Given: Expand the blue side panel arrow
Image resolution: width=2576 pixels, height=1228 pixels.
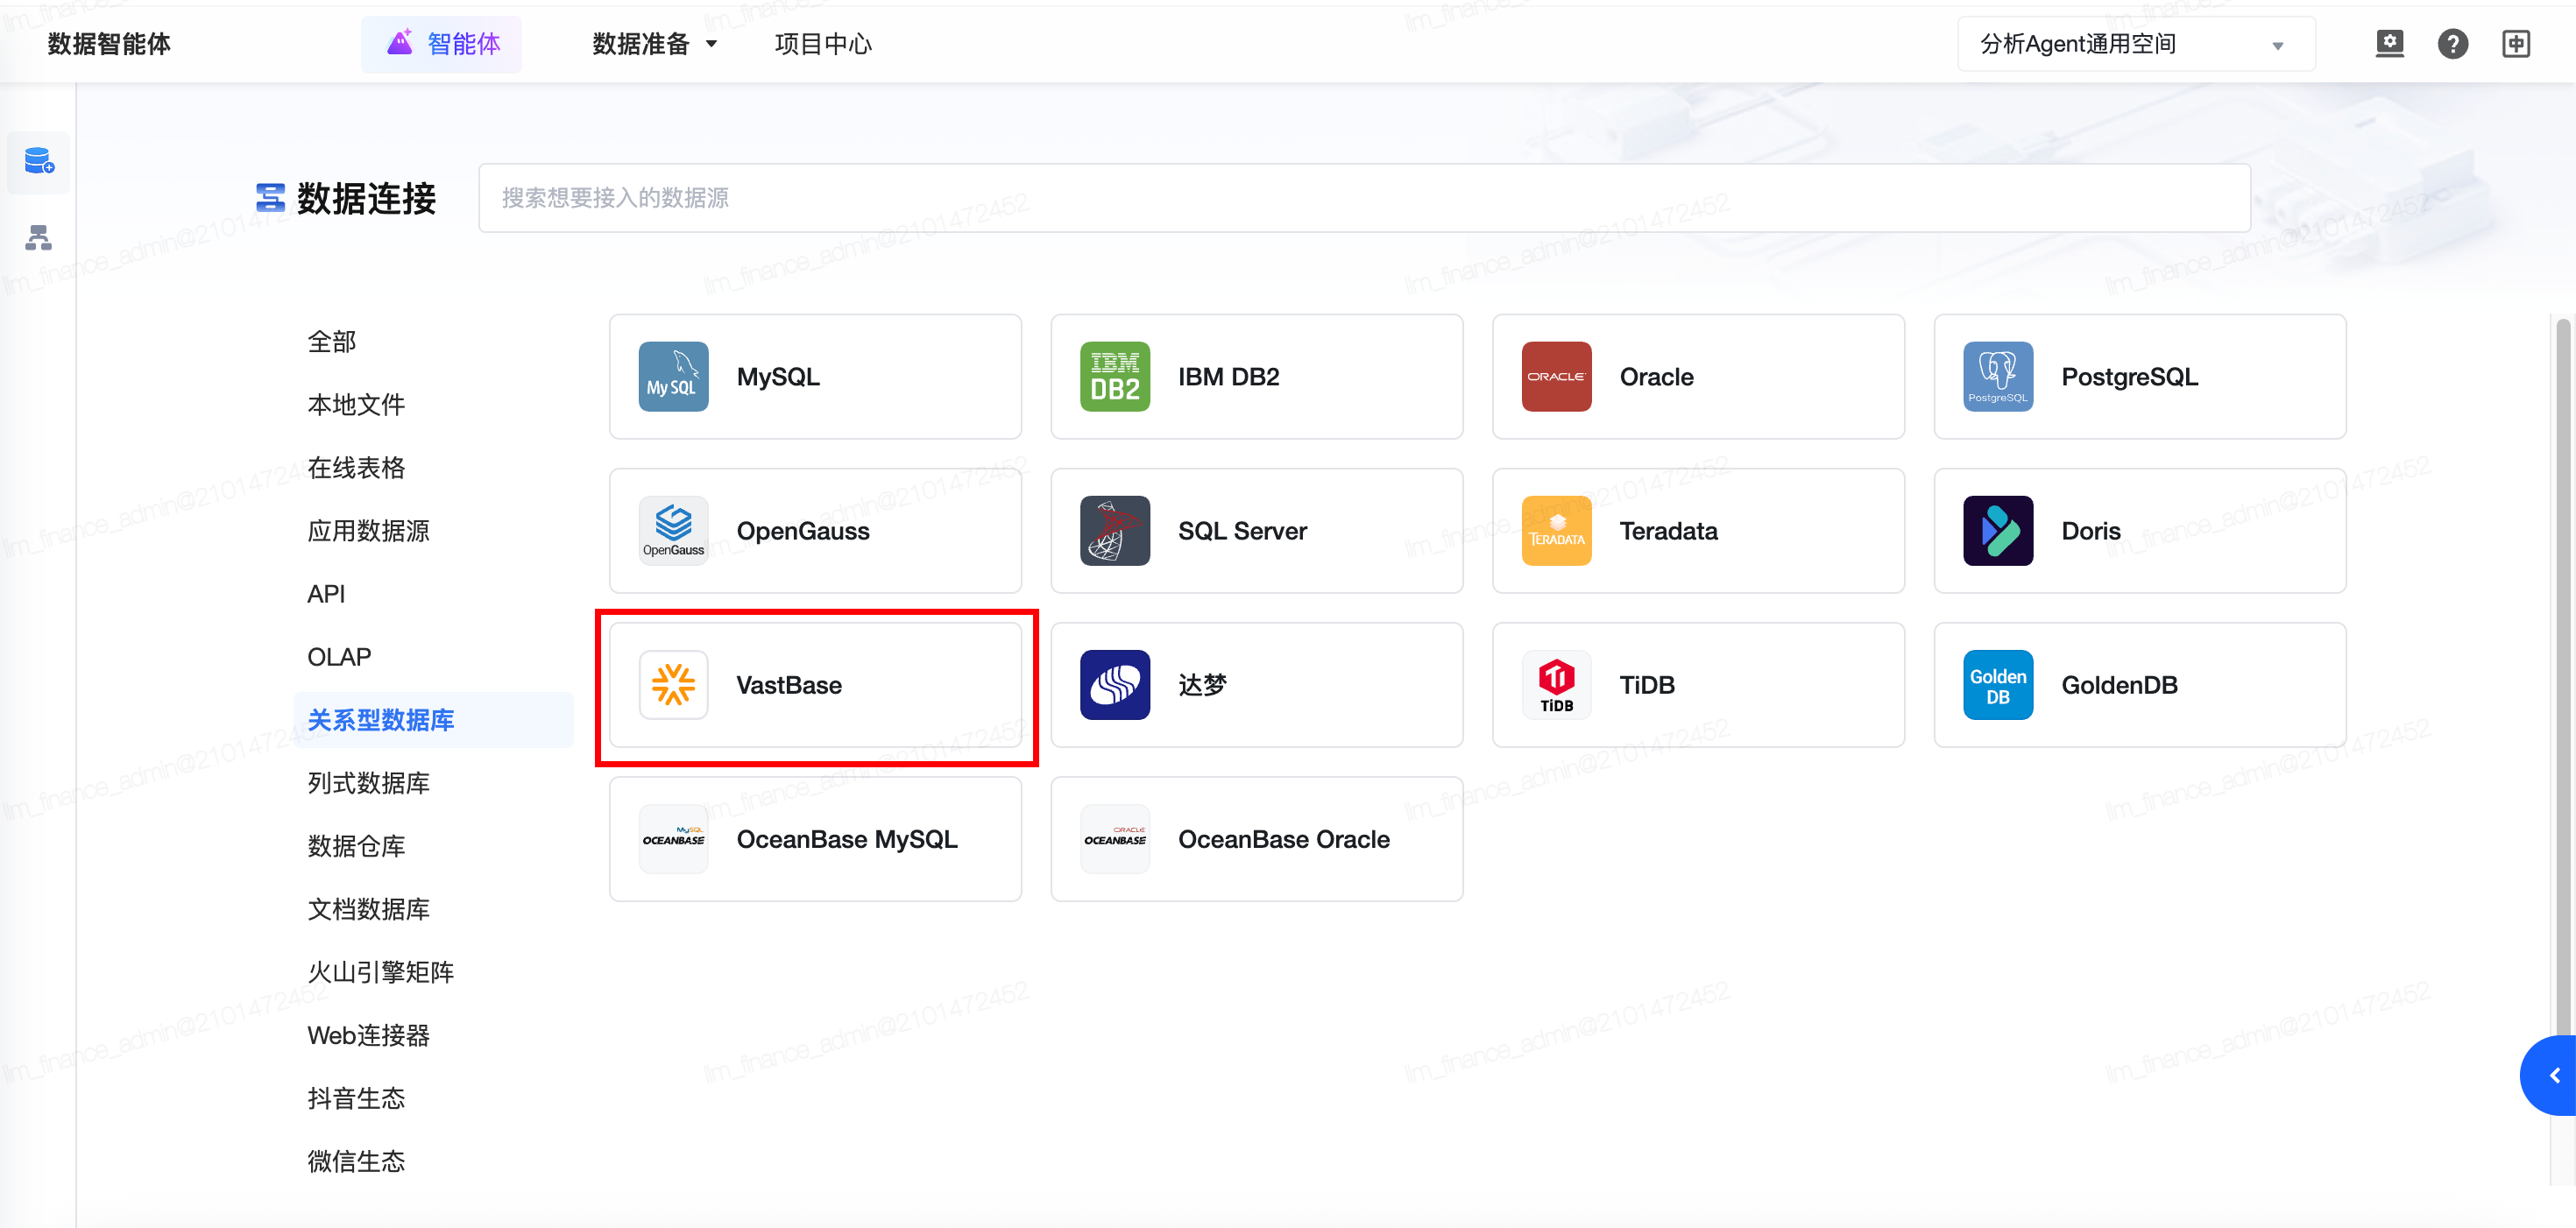Looking at the screenshot, I should coord(2550,1076).
